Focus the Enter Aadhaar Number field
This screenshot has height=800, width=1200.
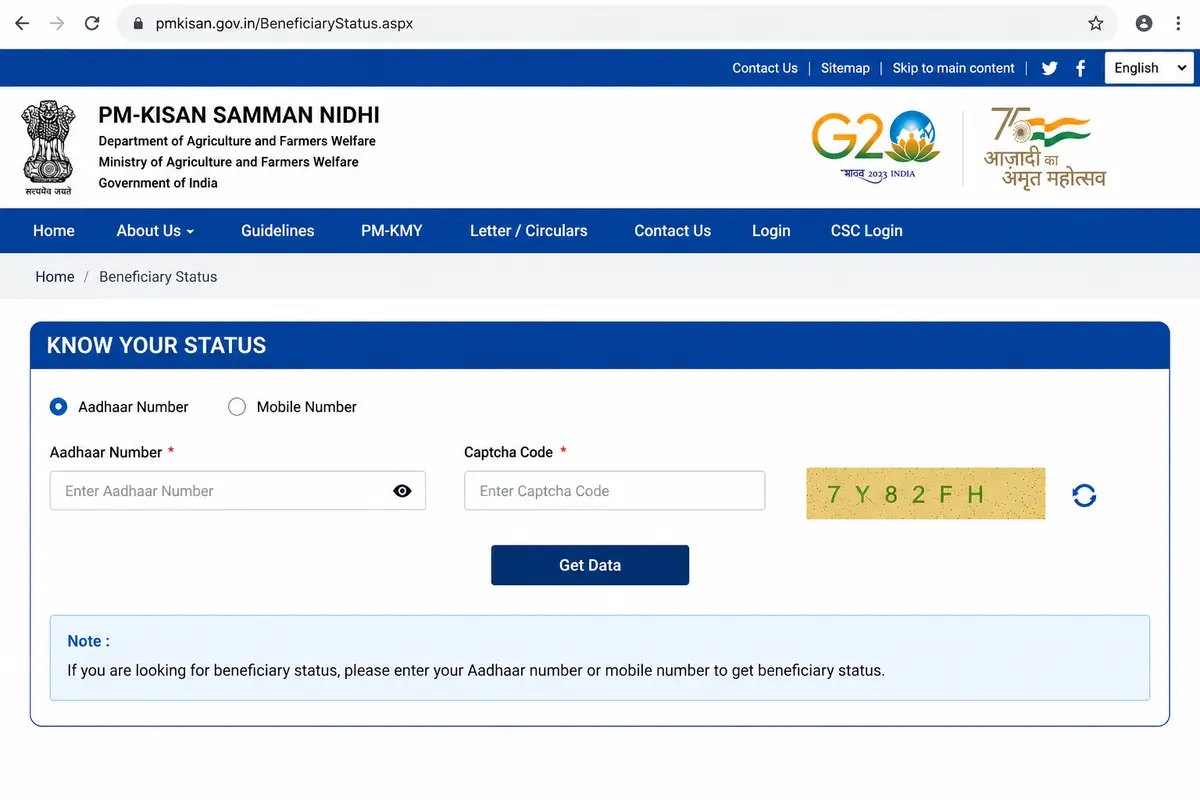pos(238,491)
